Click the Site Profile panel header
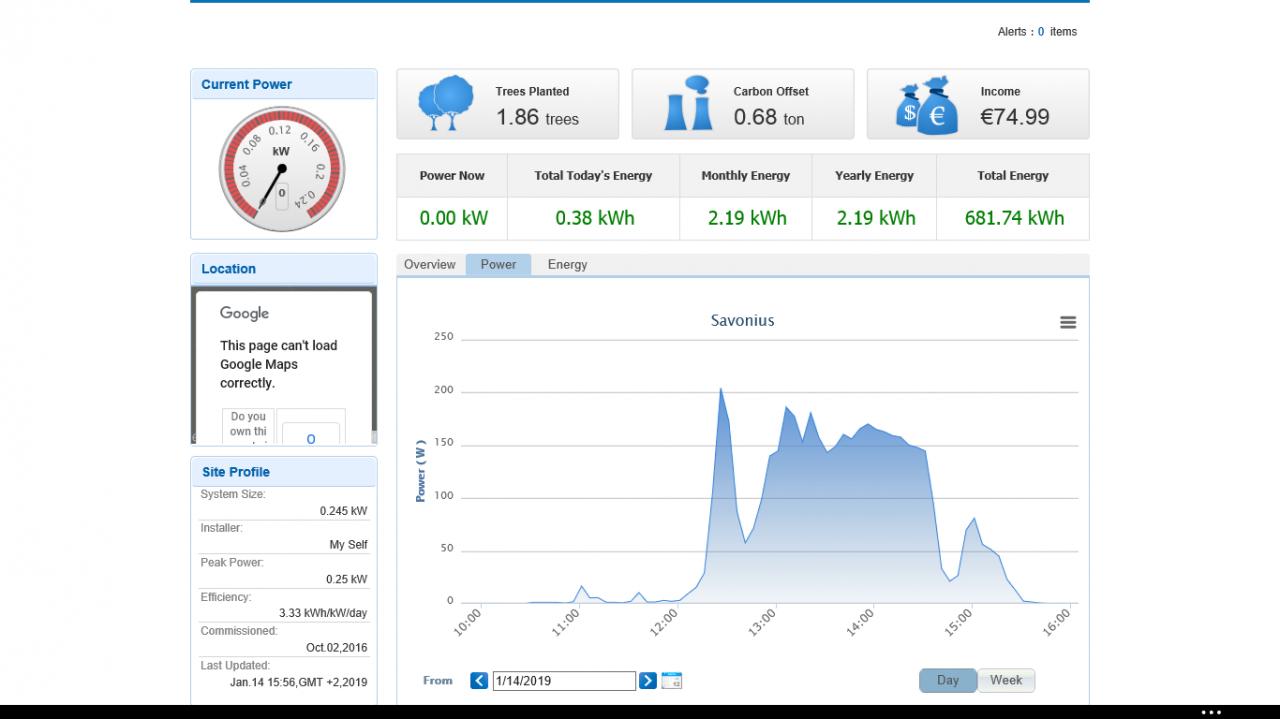Screen dimensions: 1280x719 pos(284,472)
